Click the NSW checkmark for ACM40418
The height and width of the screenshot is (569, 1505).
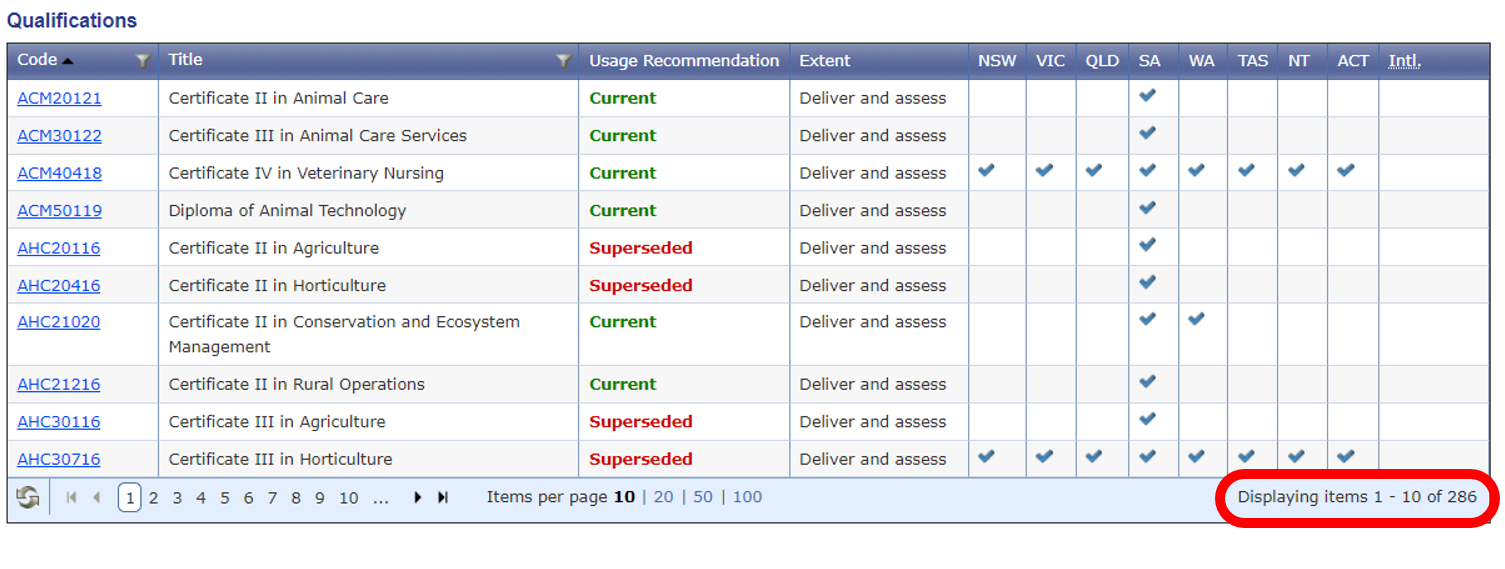[987, 170]
